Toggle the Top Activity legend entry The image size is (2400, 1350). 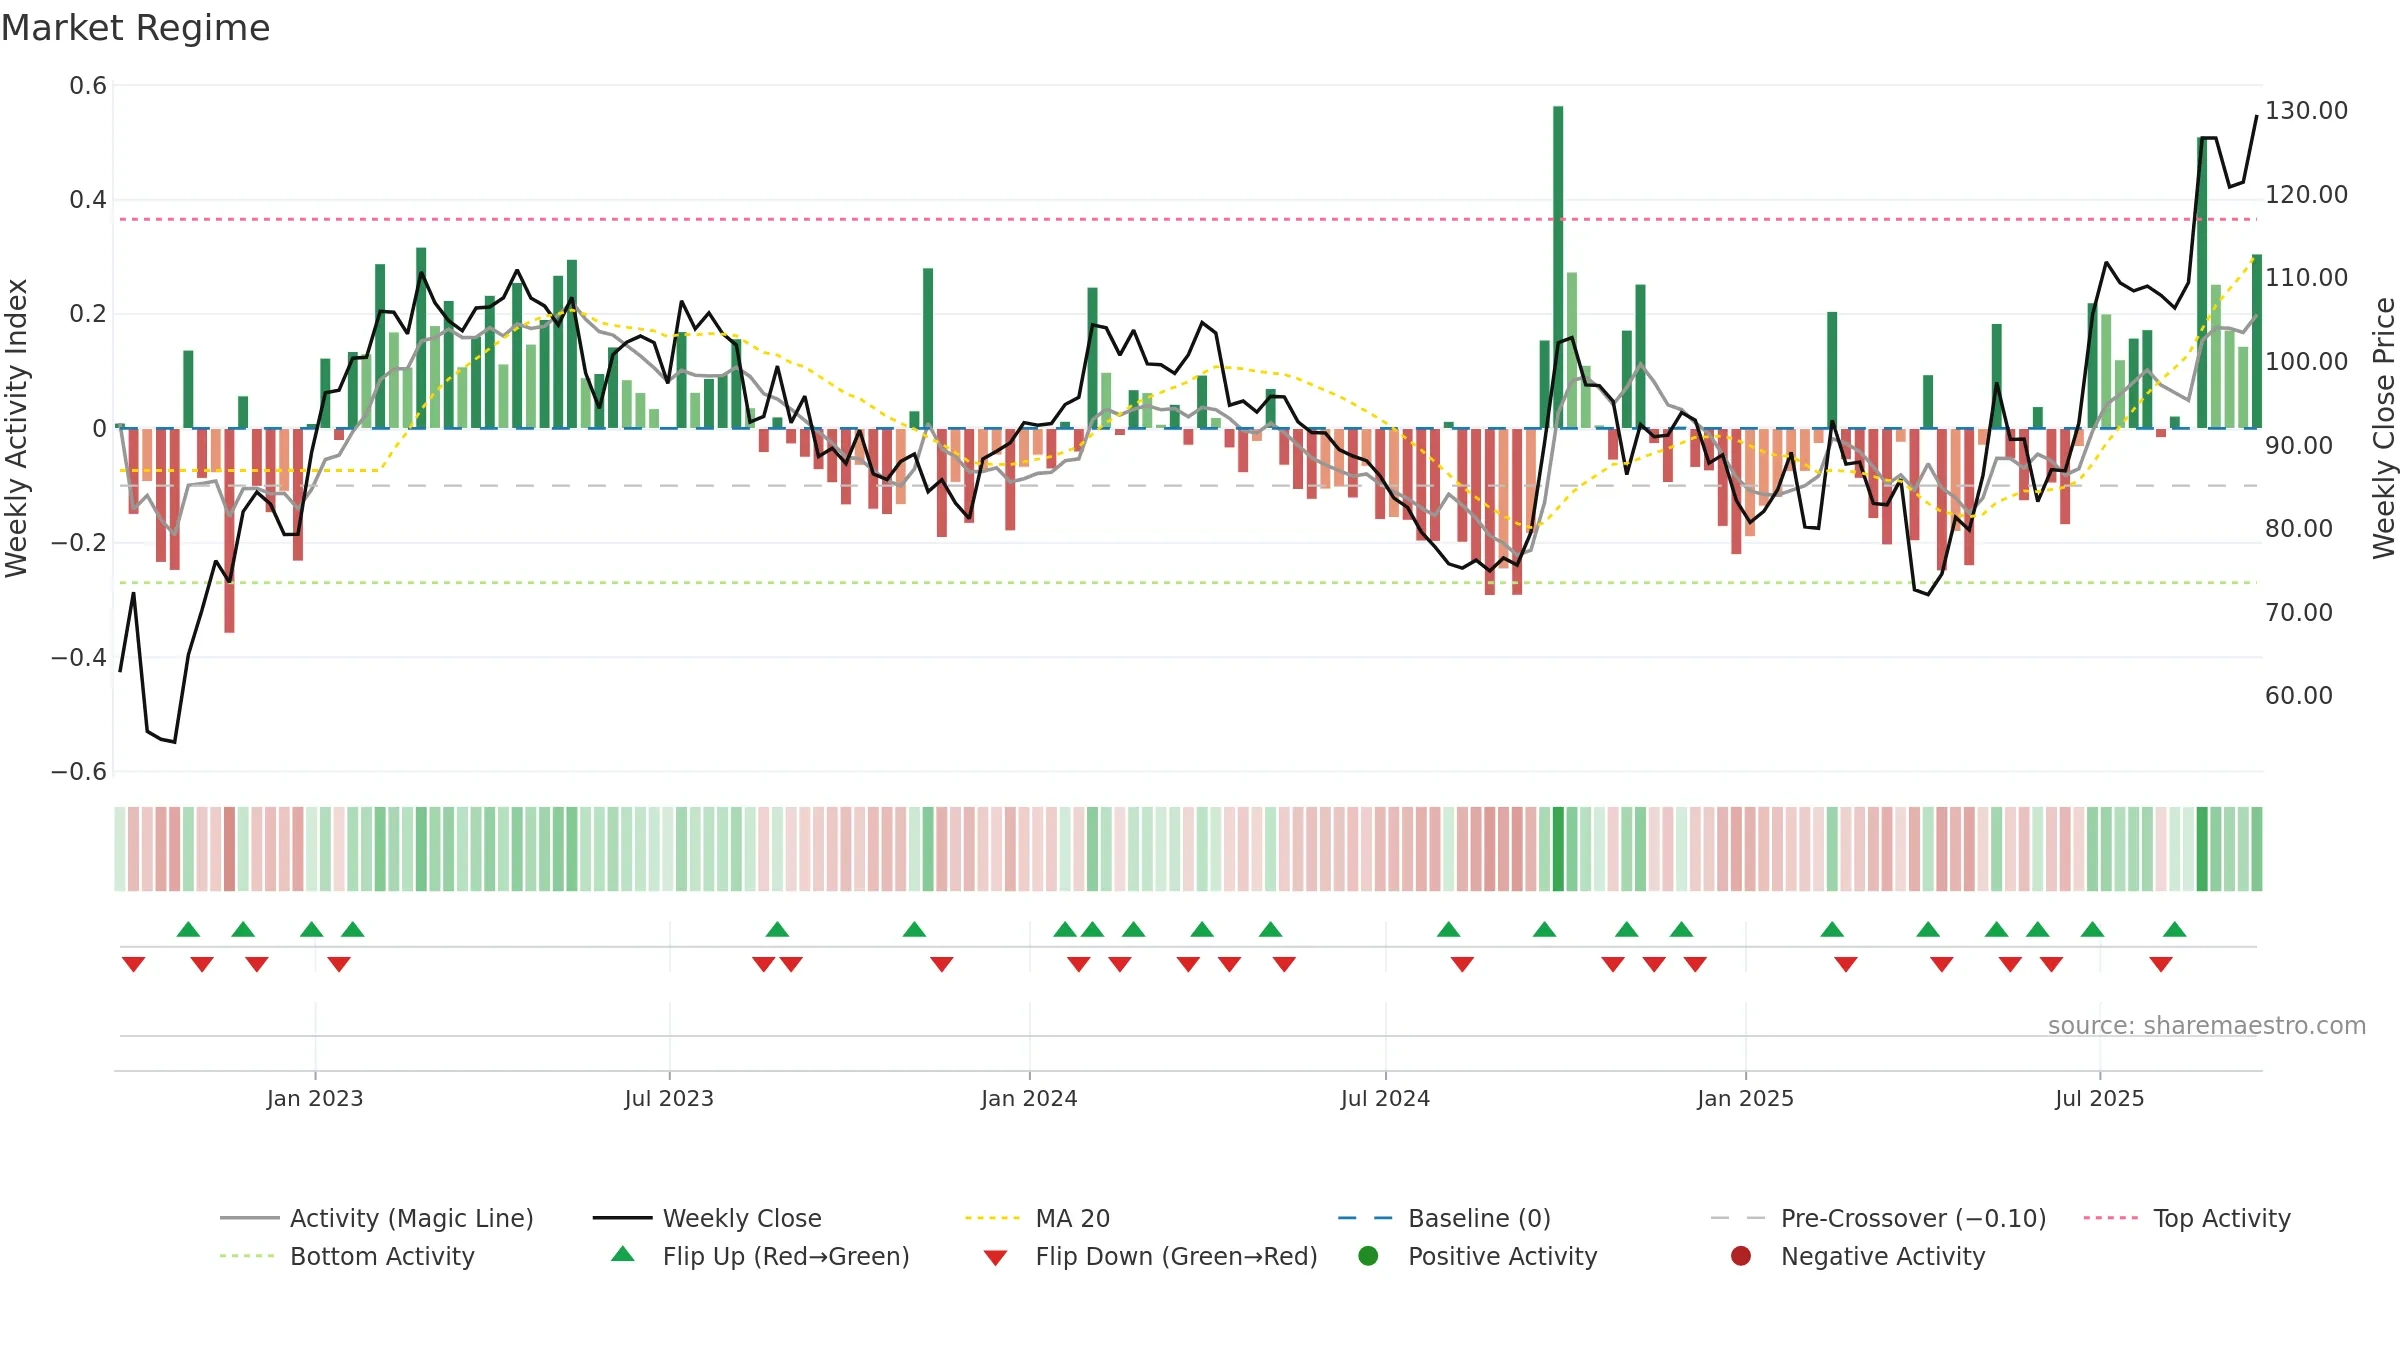2187,1218
